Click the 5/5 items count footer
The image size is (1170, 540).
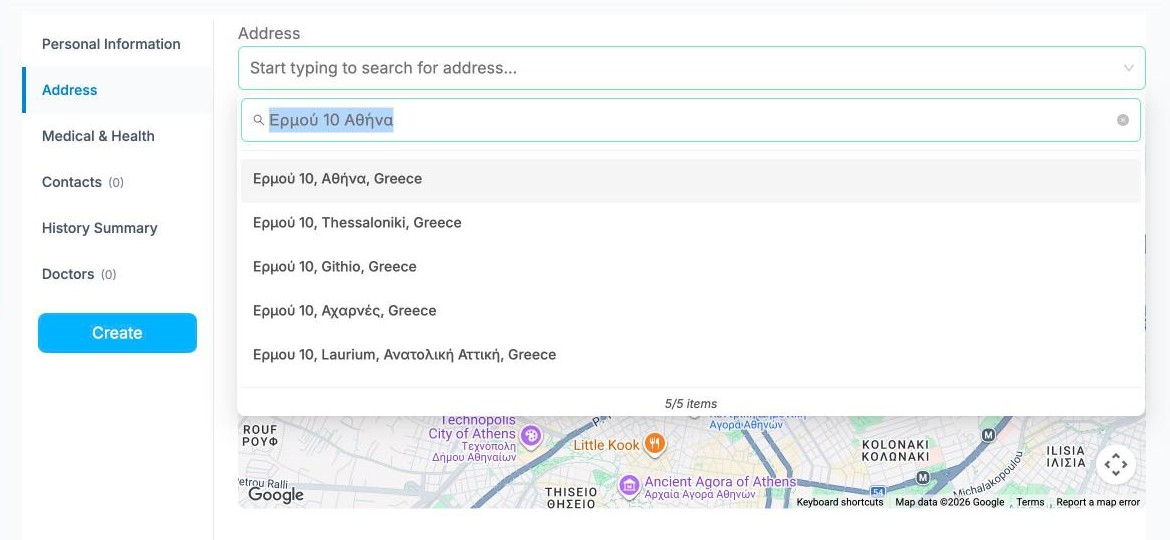[690, 404]
